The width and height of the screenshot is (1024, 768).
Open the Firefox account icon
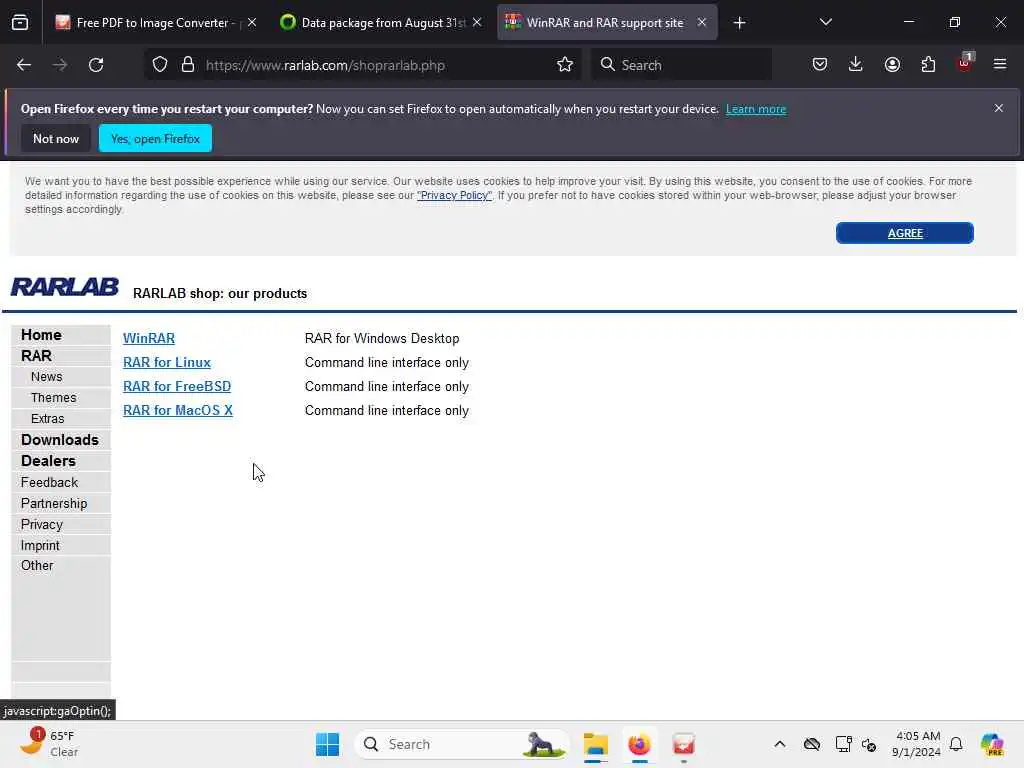coord(892,65)
